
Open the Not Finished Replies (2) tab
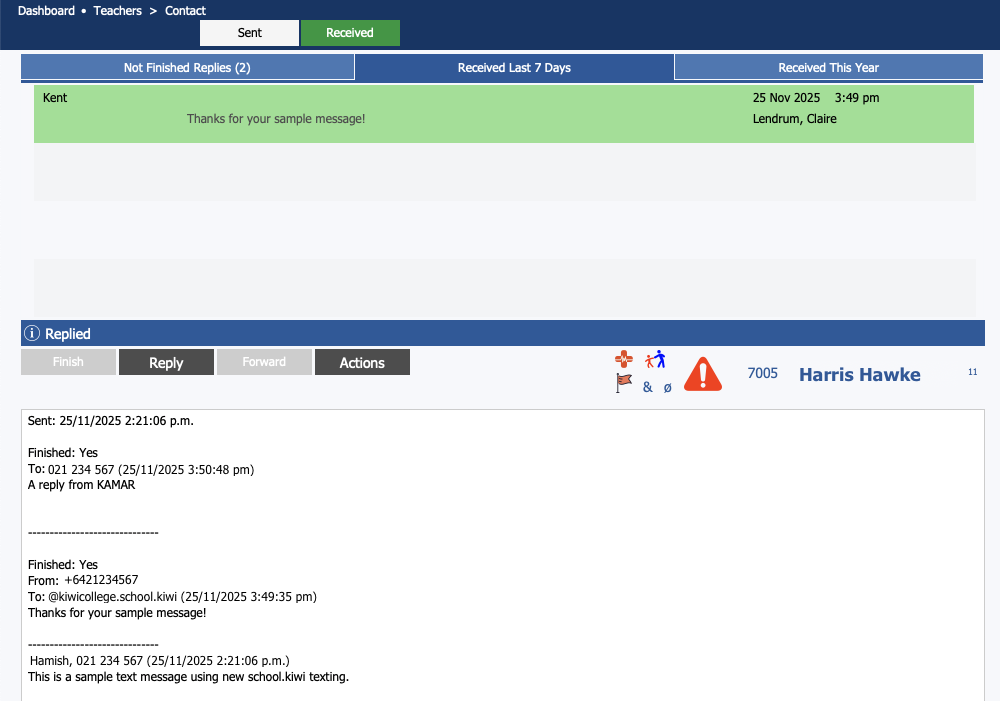[187, 68]
